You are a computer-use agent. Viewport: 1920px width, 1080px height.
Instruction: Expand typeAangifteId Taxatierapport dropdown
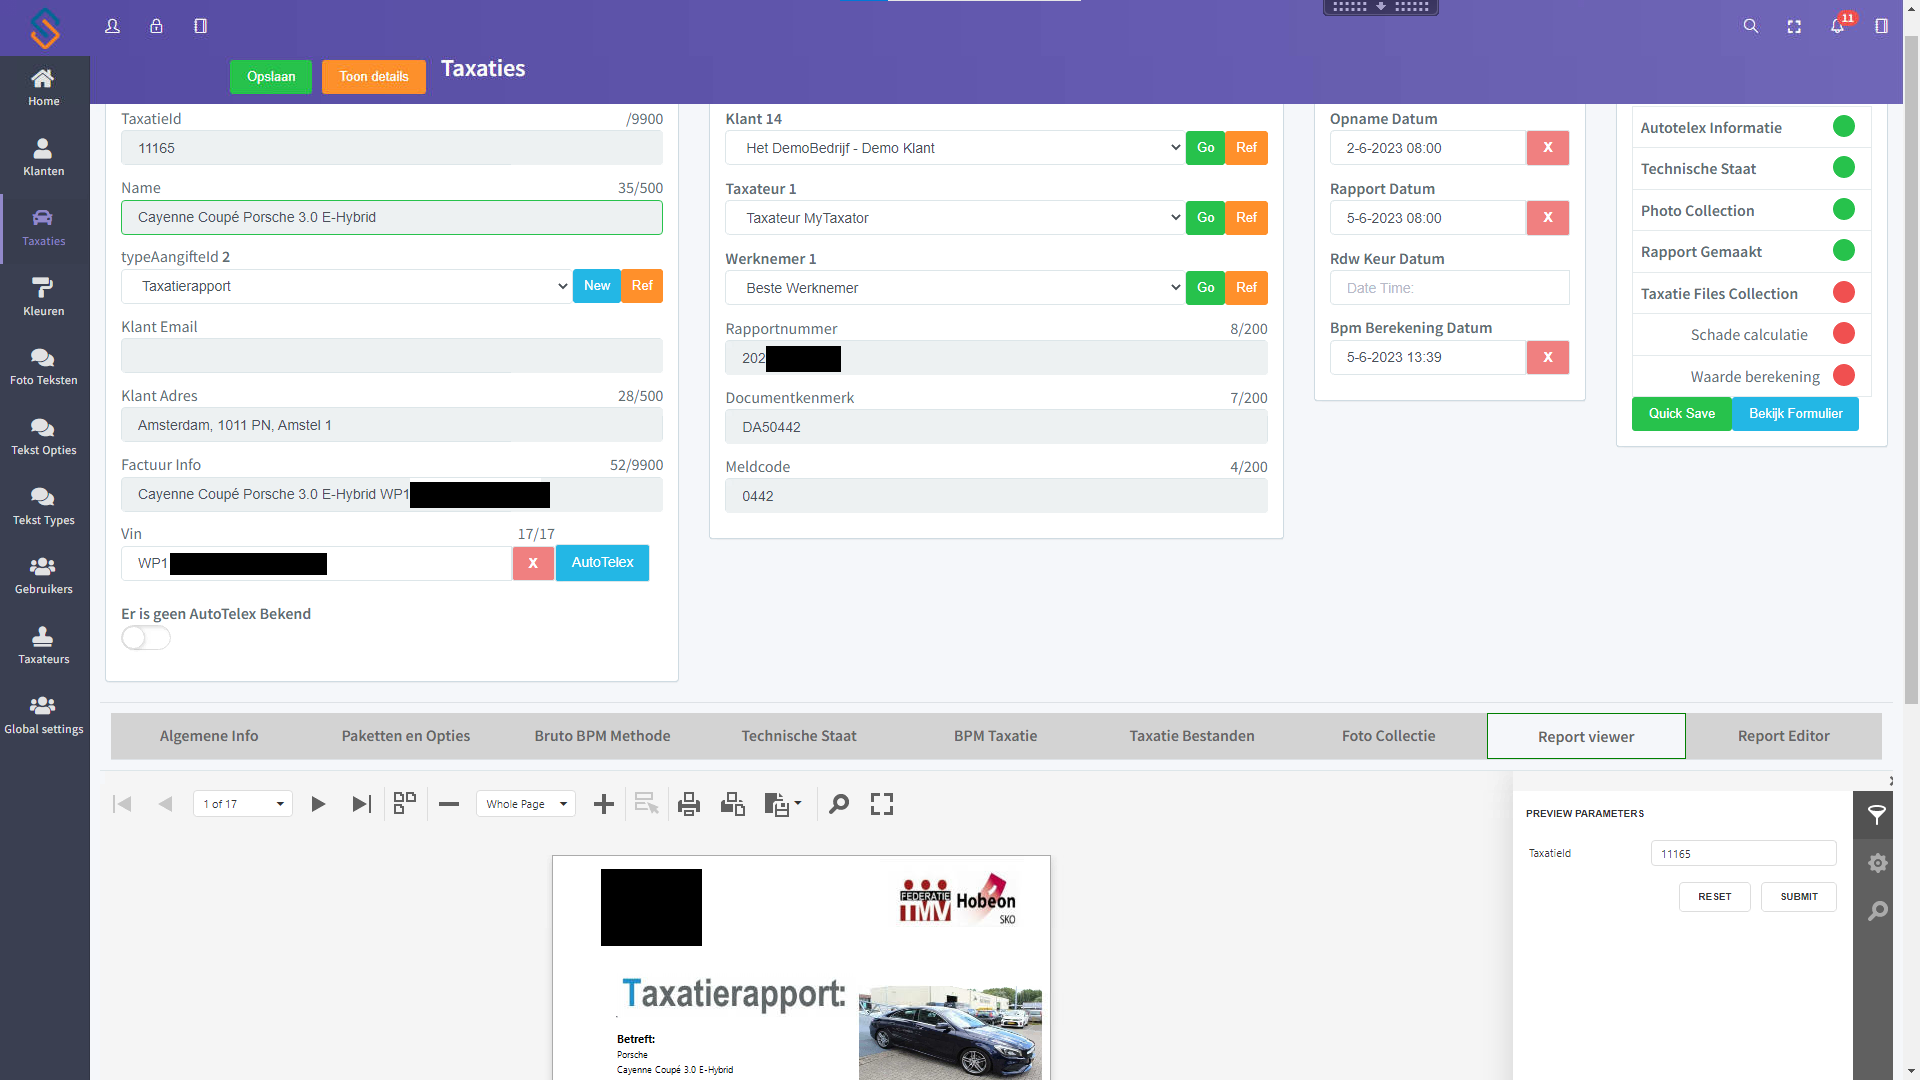346,286
